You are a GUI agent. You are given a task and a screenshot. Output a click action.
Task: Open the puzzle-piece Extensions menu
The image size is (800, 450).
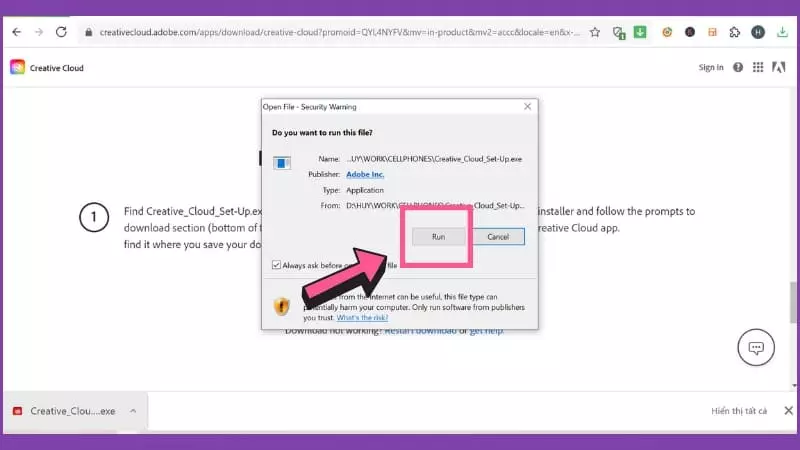pos(735,32)
